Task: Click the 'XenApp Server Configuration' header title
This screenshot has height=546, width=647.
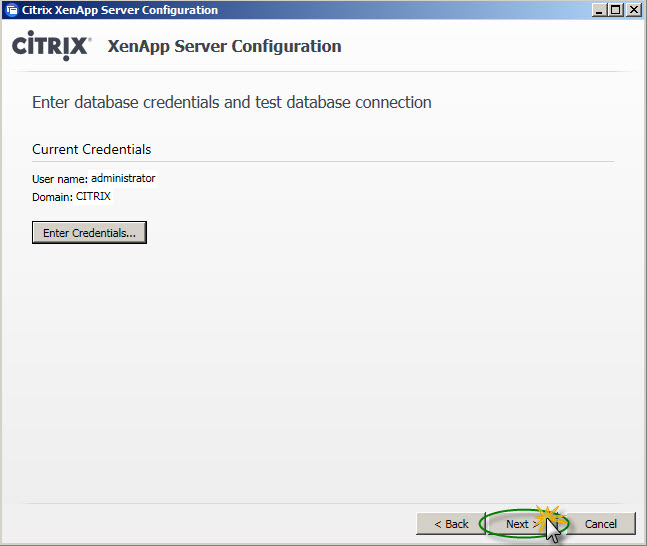Action: (224, 46)
